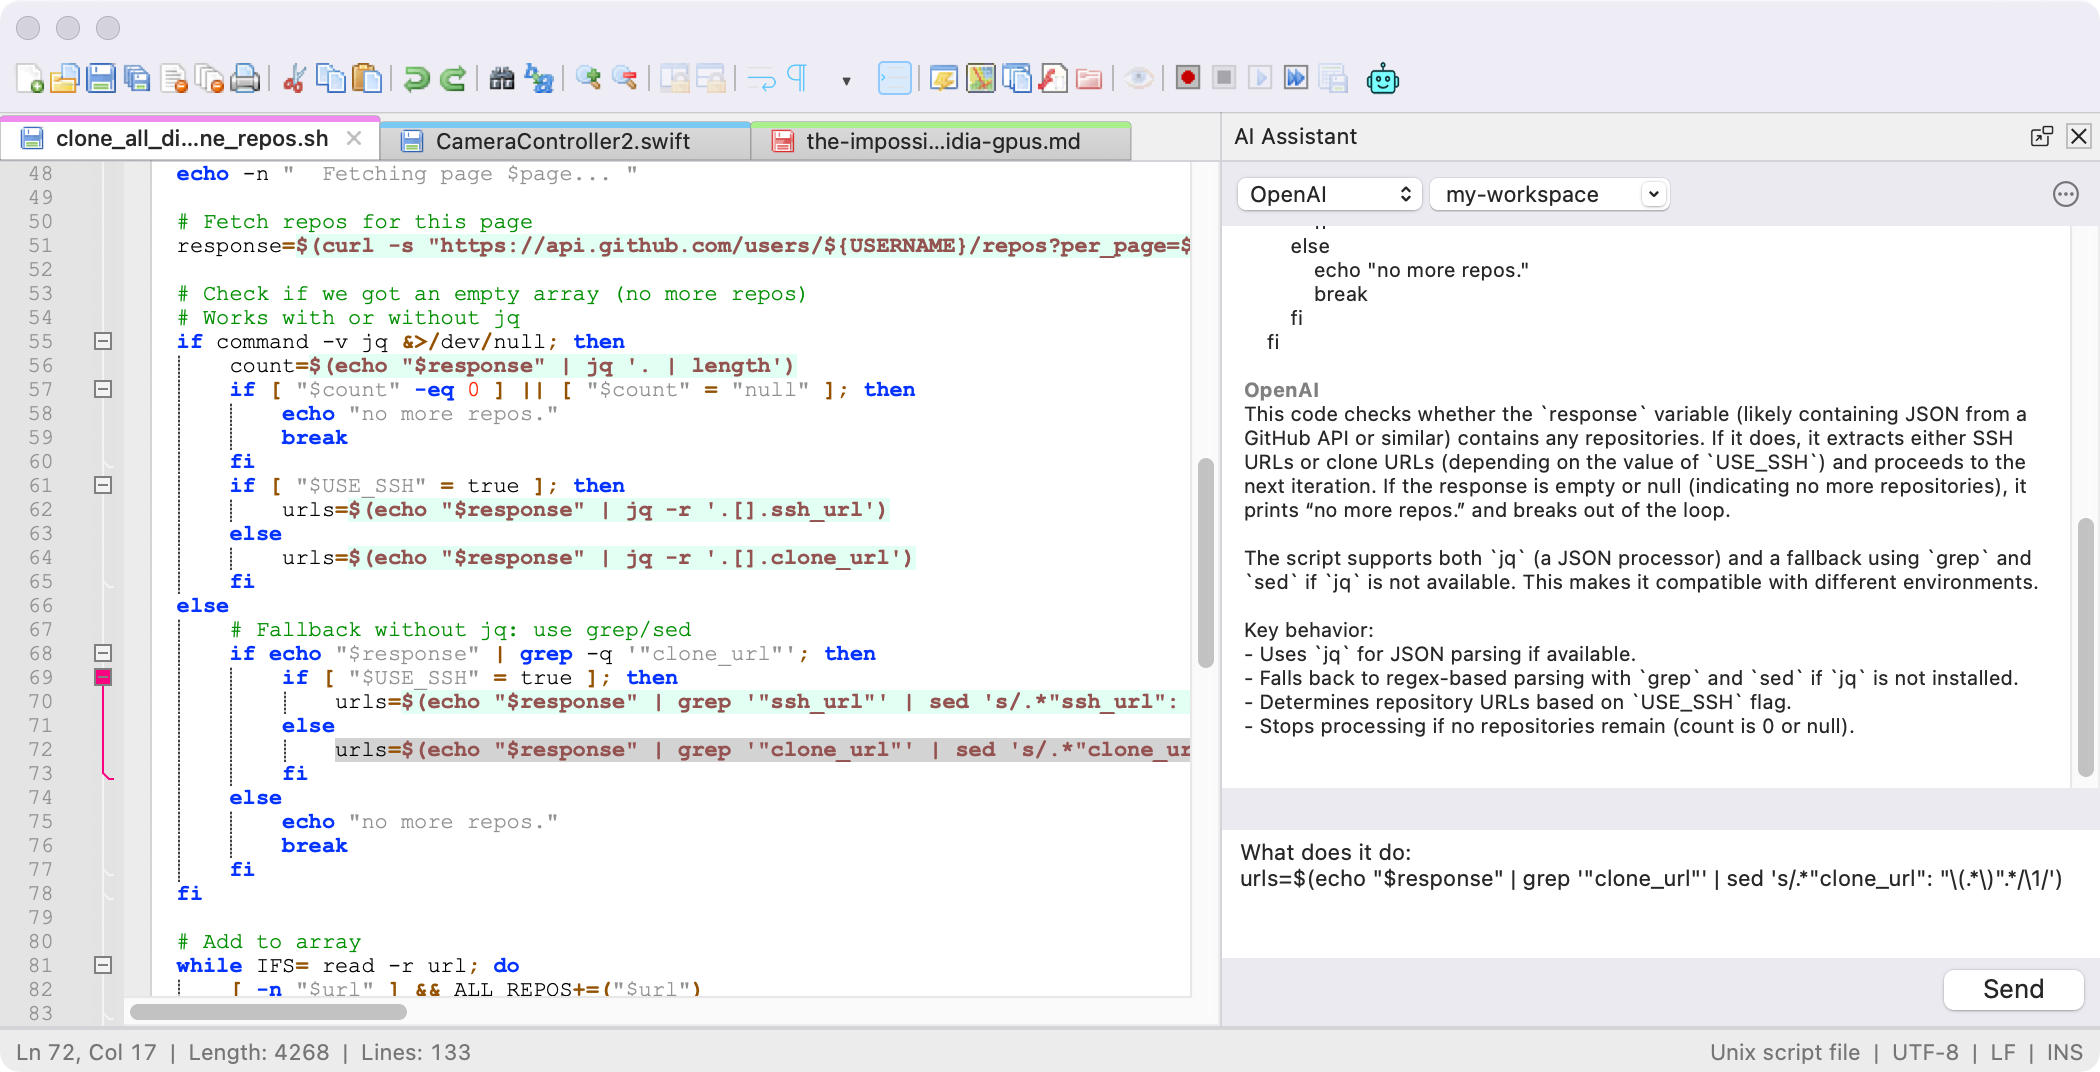The image size is (2100, 1072).
Task: Start macro recording with the red record icon
Action: click(x=1188, y=77)
